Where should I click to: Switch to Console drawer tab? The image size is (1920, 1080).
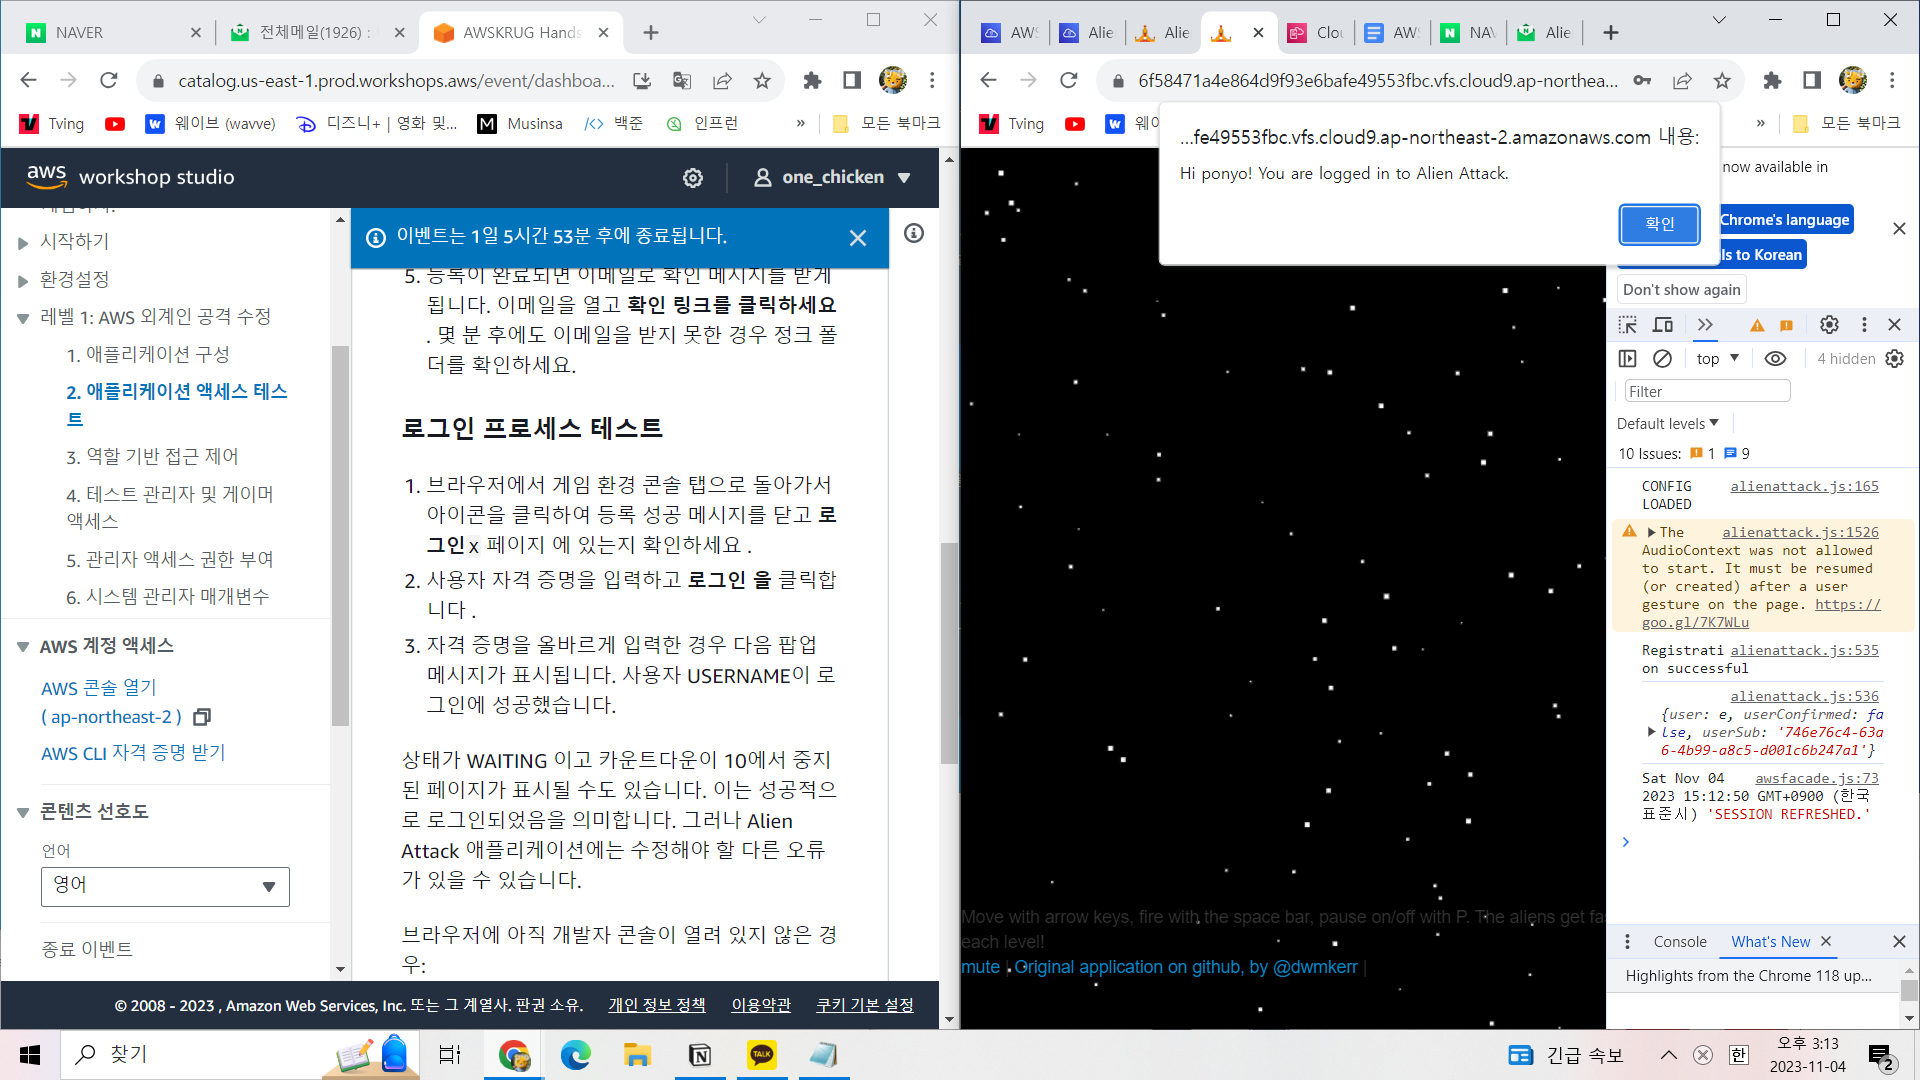tap(1680, 942)
